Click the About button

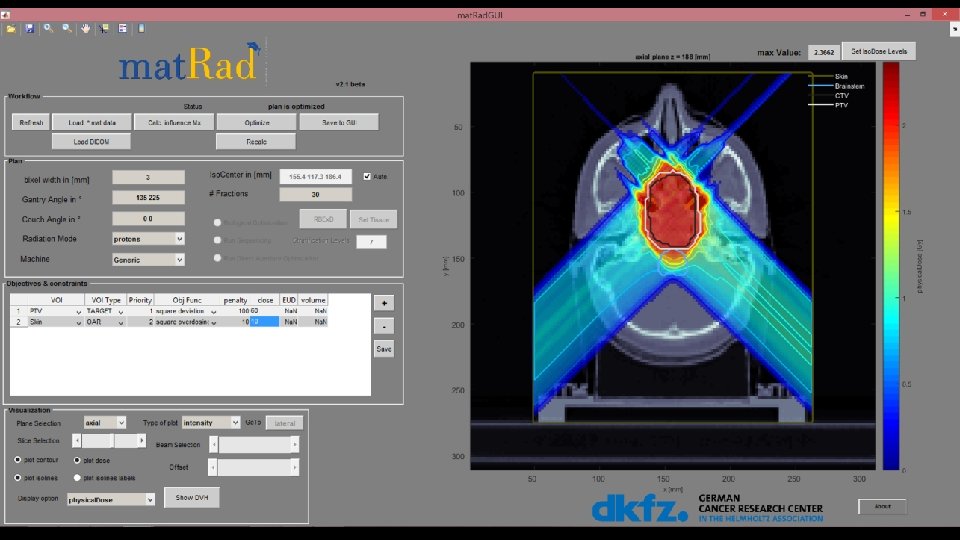(882, 506)
